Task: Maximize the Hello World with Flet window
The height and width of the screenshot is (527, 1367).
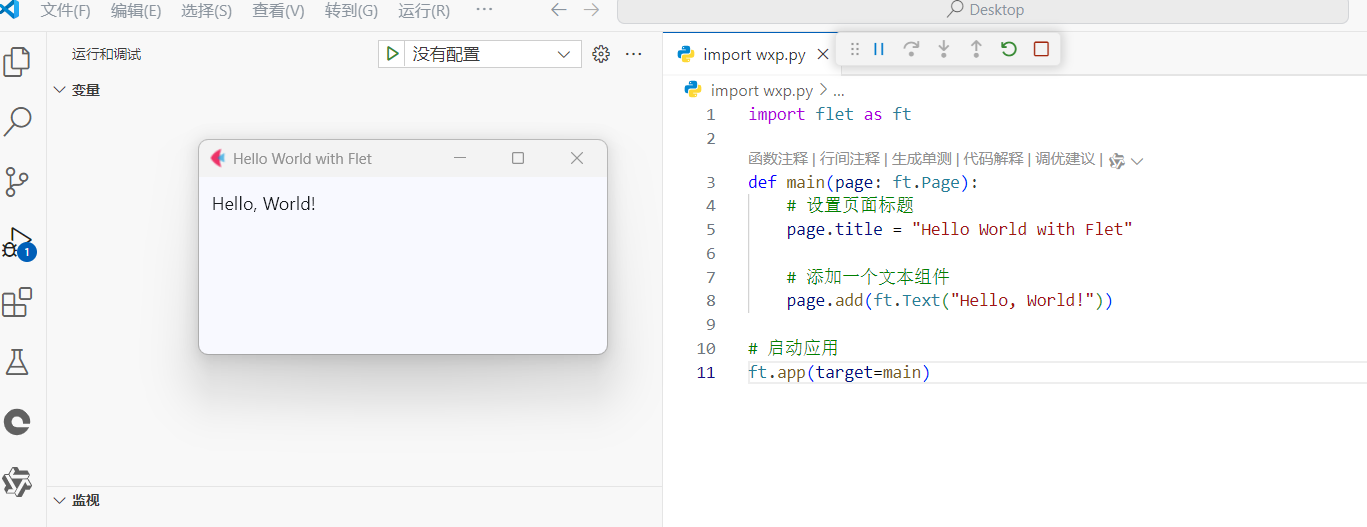Action: point(518,158)
